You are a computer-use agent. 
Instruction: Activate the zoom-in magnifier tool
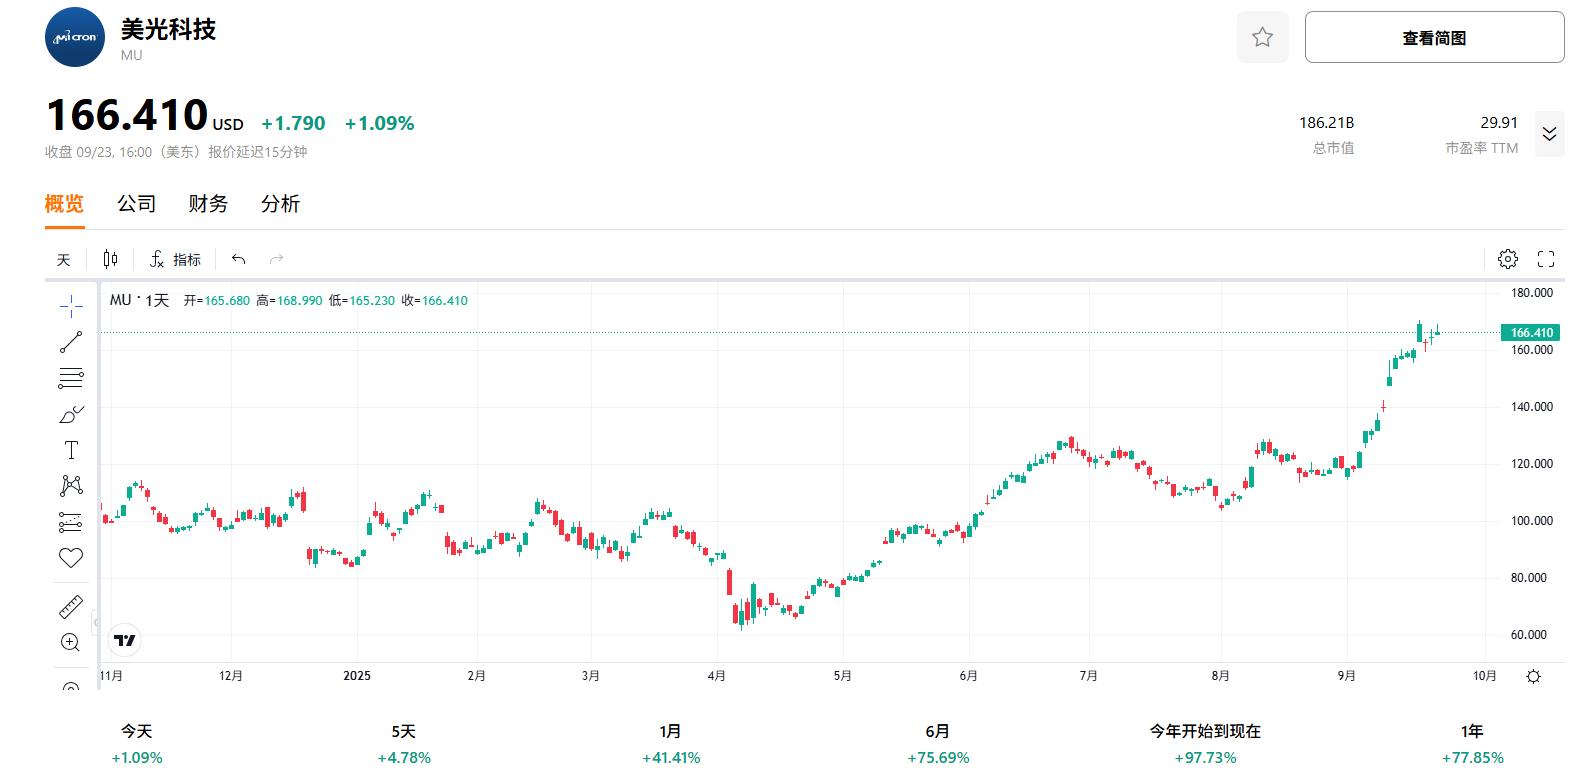pos(70,642)
